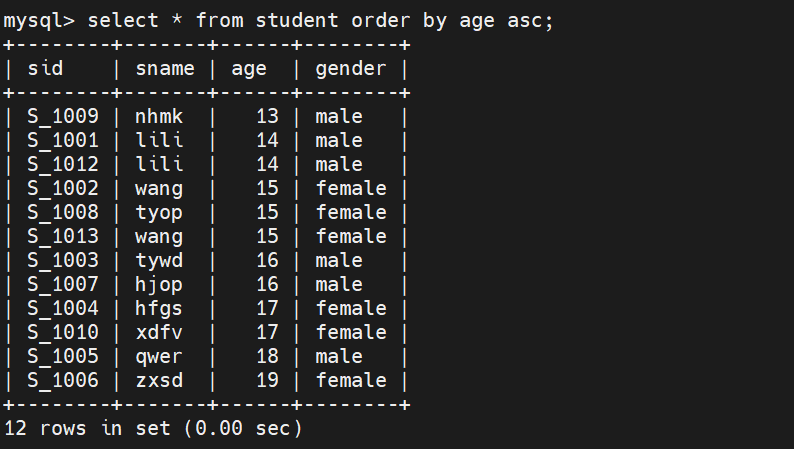
Task: Click the name "tywd" in the table
Action: point(159,261)
